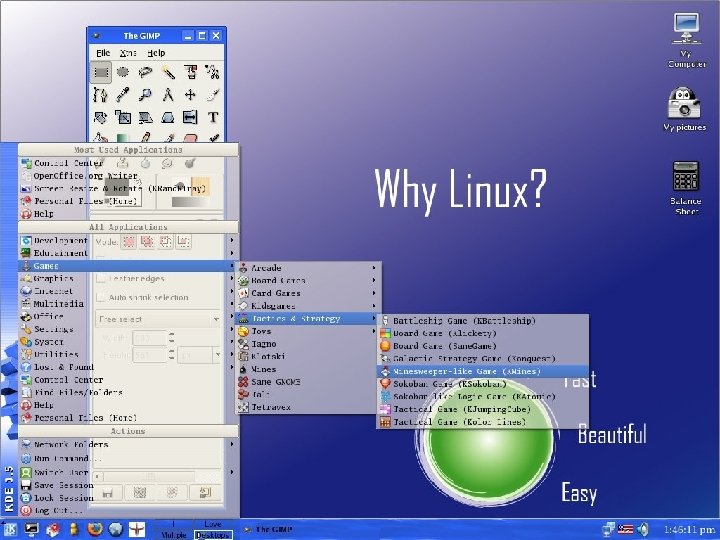Viewport: 720px width, 540px height.
Task: Launch the globe web browser icon on panel
Action: (116, 529)
